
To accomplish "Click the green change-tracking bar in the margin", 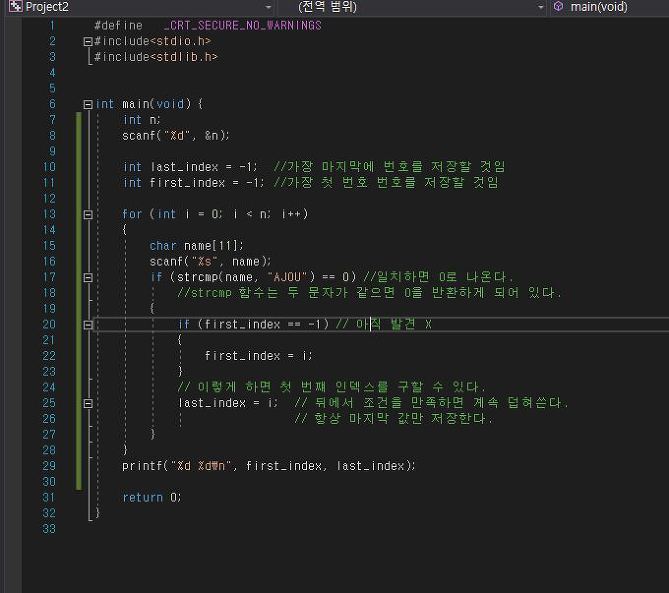I will click(x=79, y=301).
